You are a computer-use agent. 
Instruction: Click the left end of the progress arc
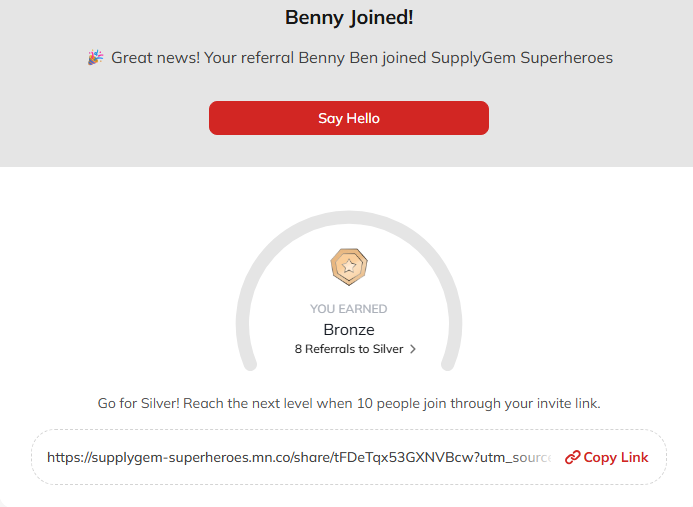pyautogui.click(x=250, y=364)
